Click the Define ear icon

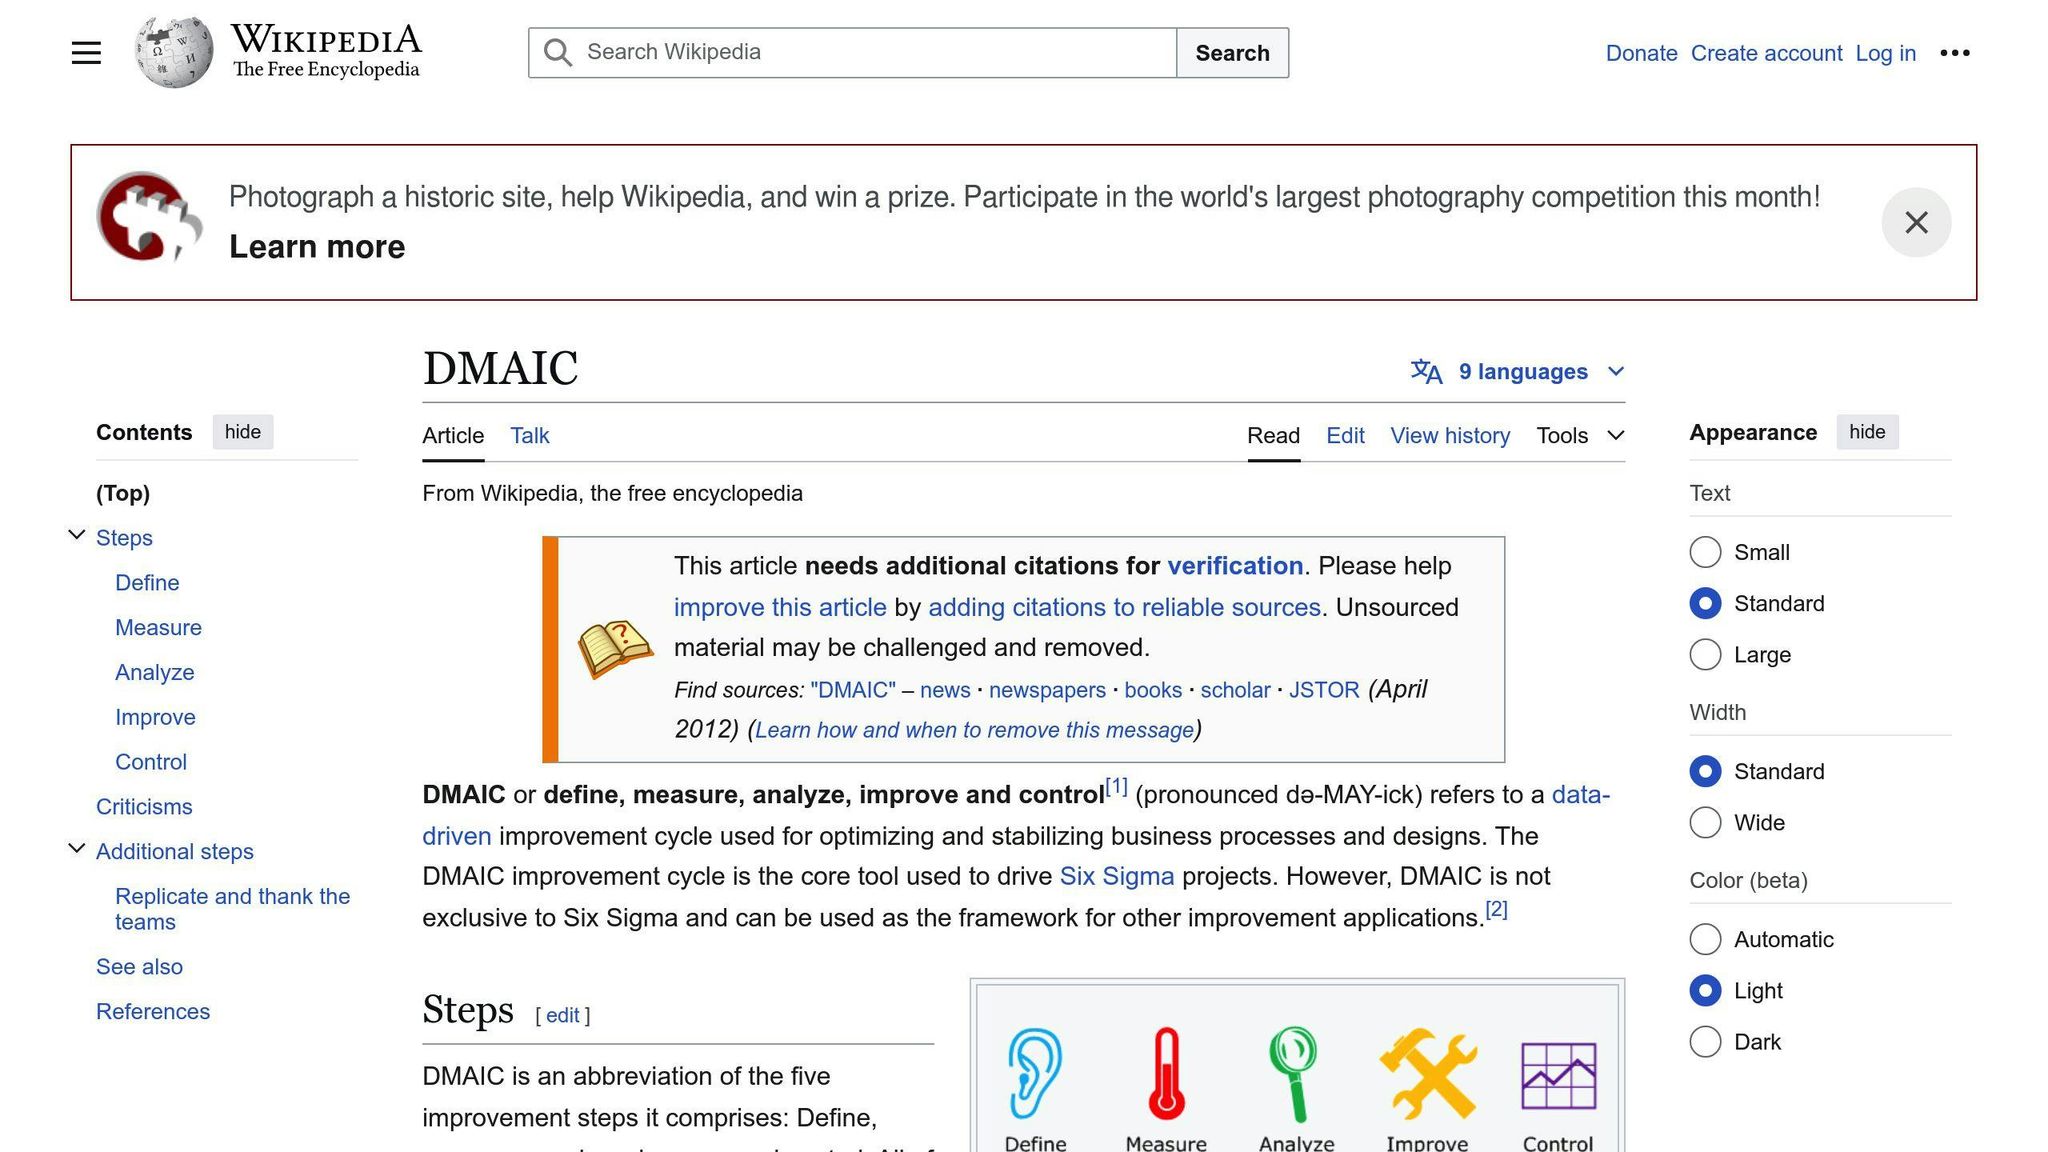(x=1035, y=1073)
